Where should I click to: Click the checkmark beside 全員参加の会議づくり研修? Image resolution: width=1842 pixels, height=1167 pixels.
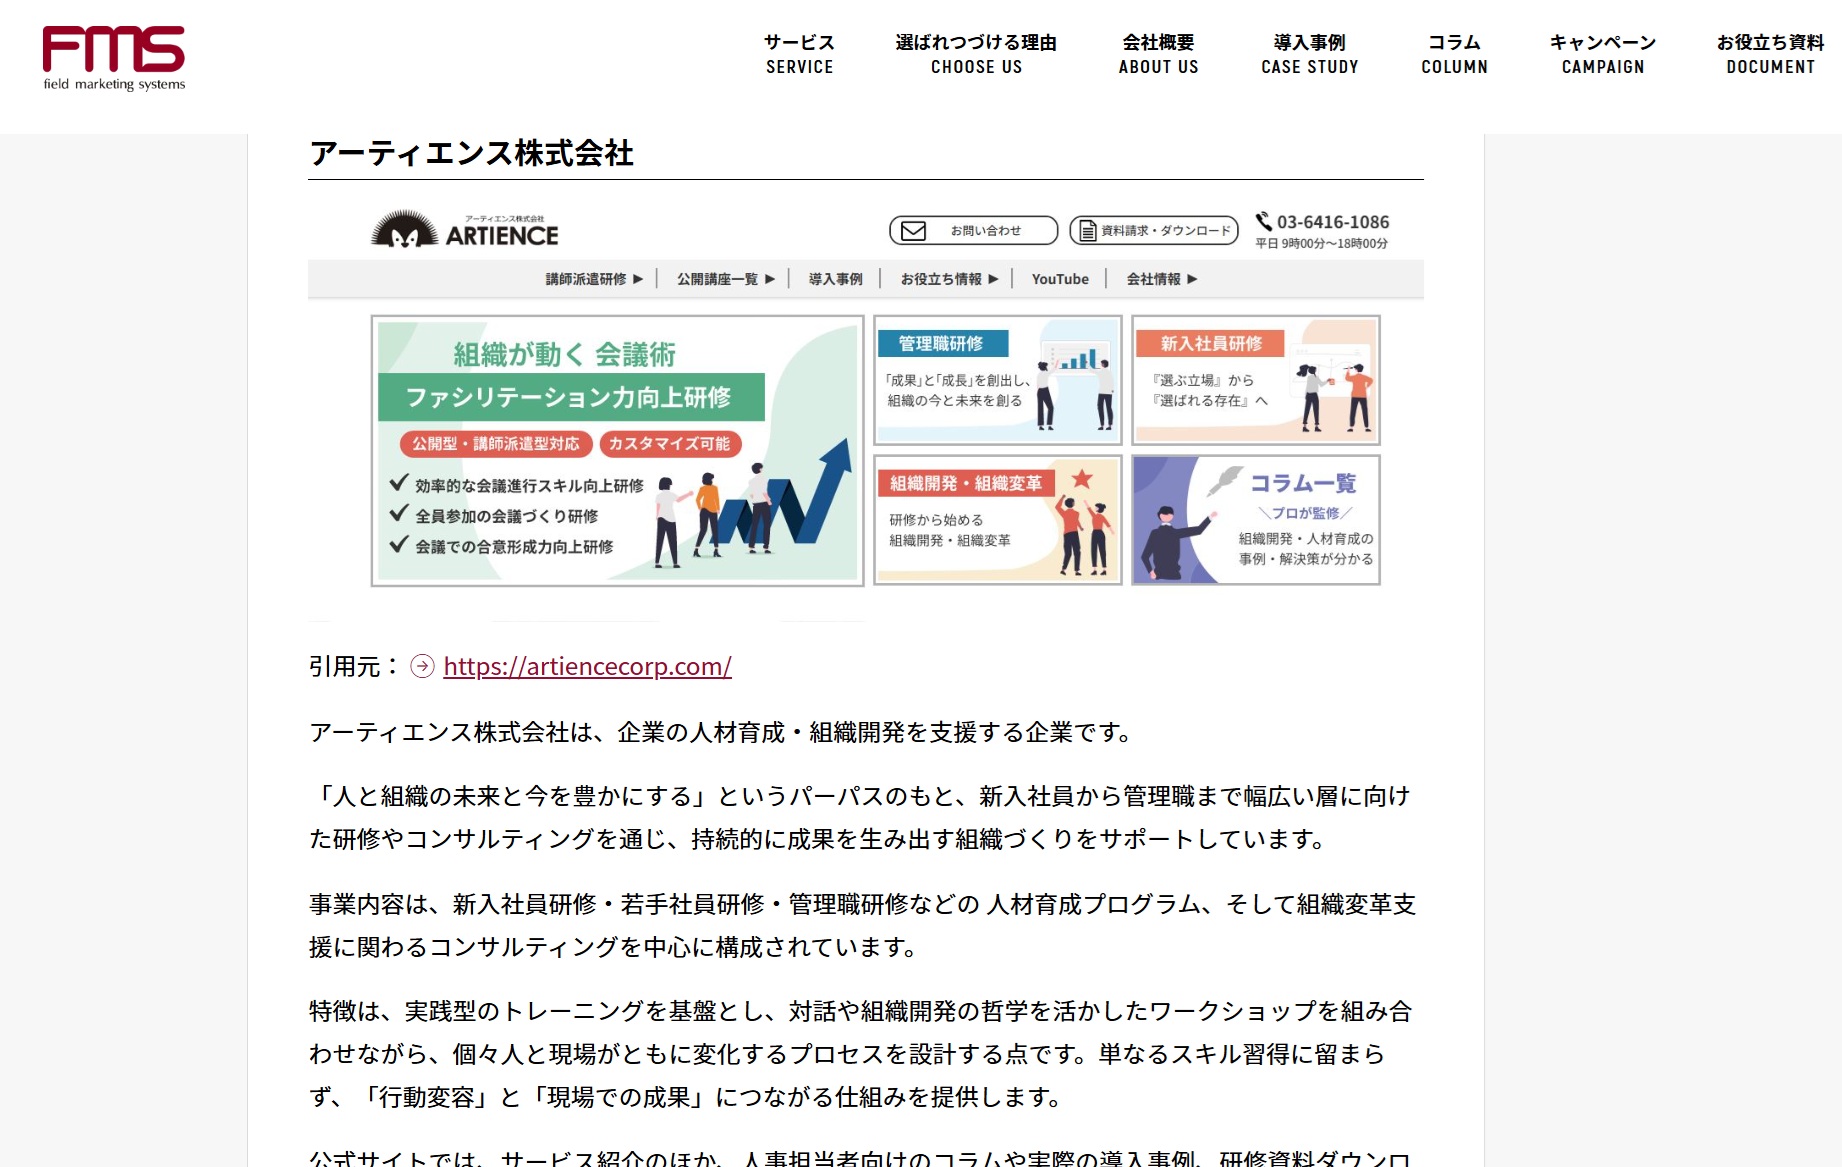(x=399, y=514)
